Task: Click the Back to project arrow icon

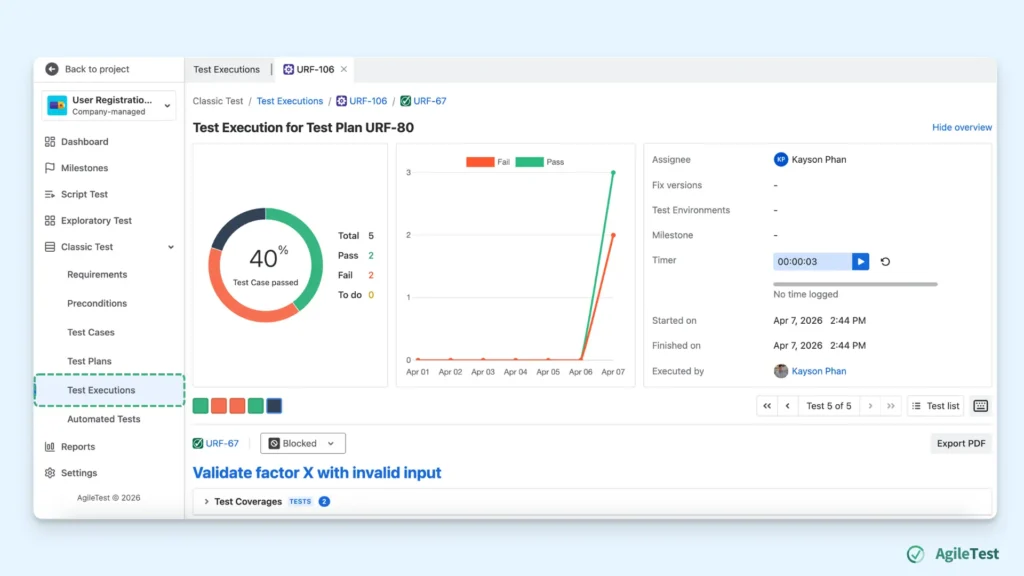Action: click(52, 69)
